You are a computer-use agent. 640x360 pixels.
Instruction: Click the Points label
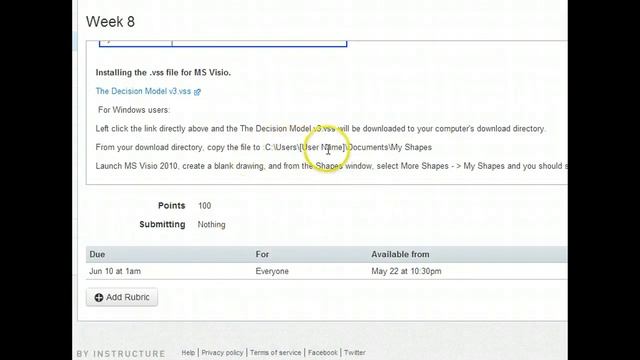171,206
